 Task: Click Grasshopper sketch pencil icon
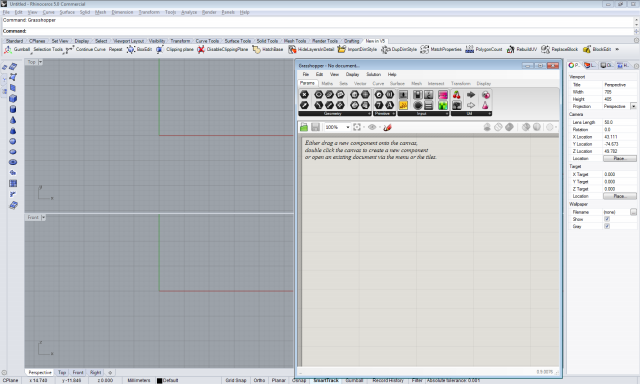tap(387, 127)
